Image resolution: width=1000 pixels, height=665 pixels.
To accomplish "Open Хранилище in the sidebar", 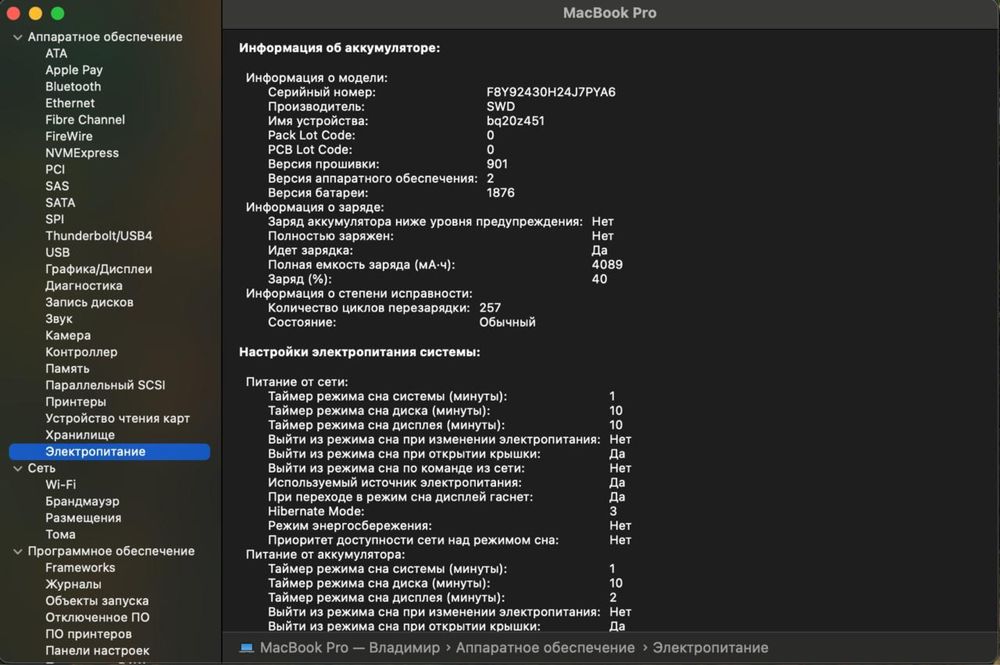I will (x=80, y=435).
